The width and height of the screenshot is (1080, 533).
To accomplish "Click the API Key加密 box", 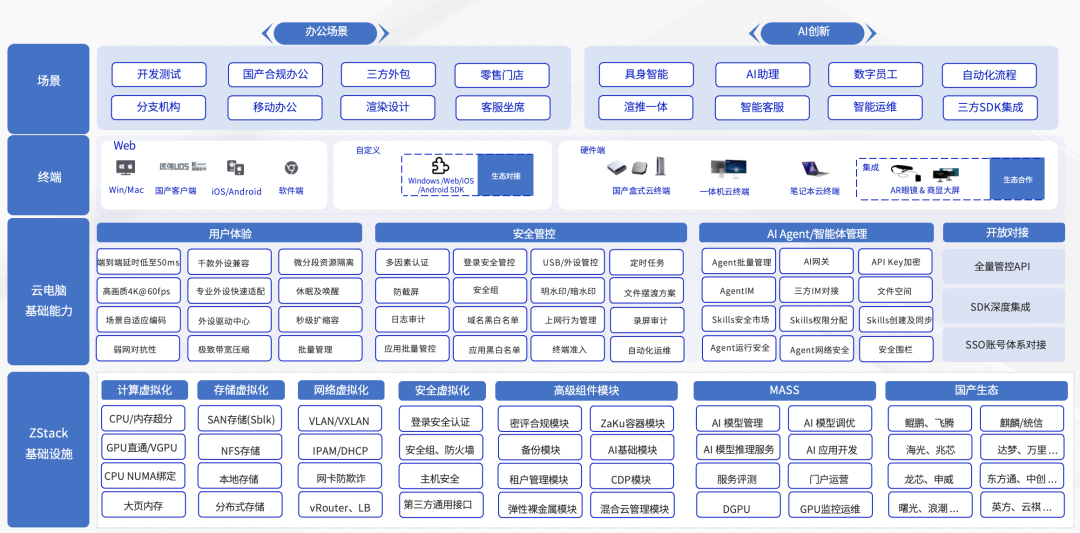I will (895, 262).
